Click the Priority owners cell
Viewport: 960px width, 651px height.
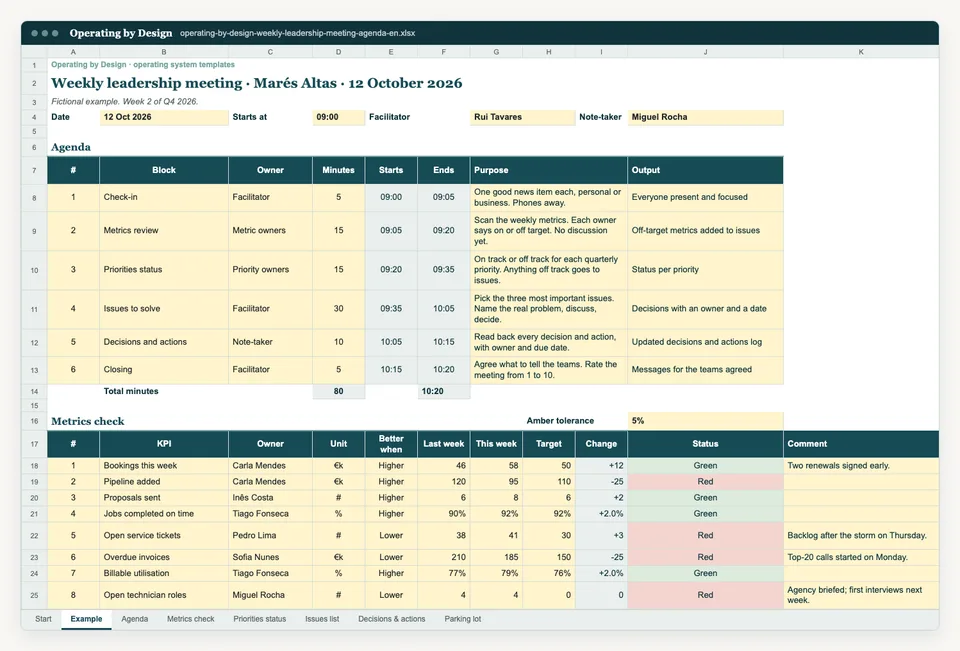(x=270, y=269)
